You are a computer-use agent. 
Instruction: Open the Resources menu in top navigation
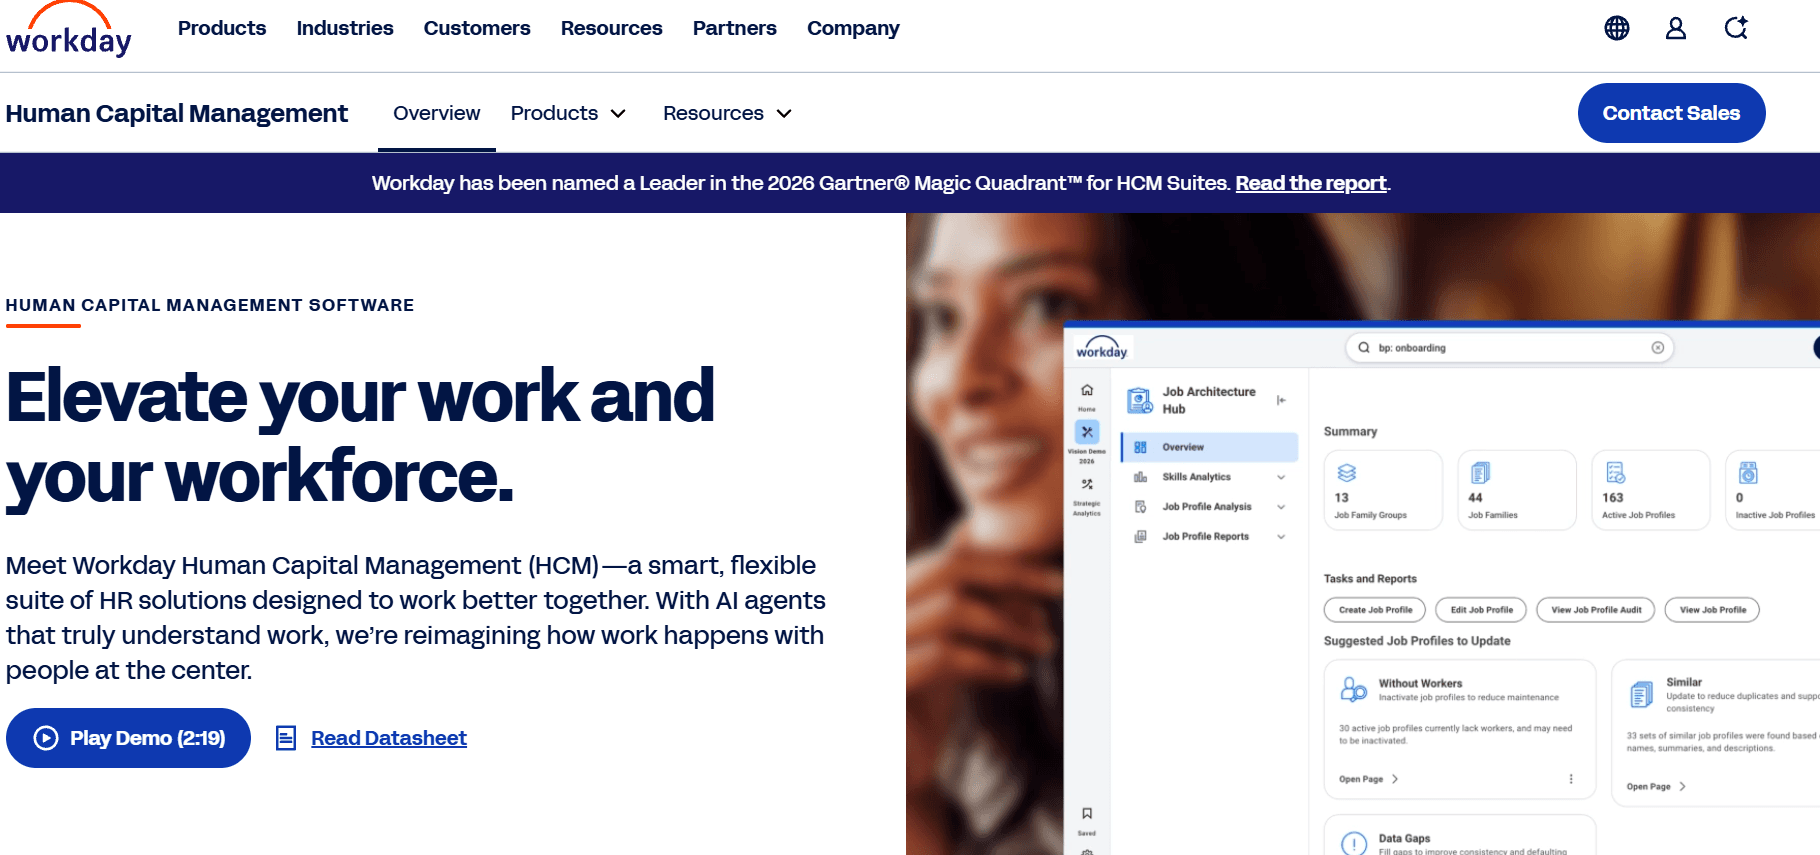(611, 28)
